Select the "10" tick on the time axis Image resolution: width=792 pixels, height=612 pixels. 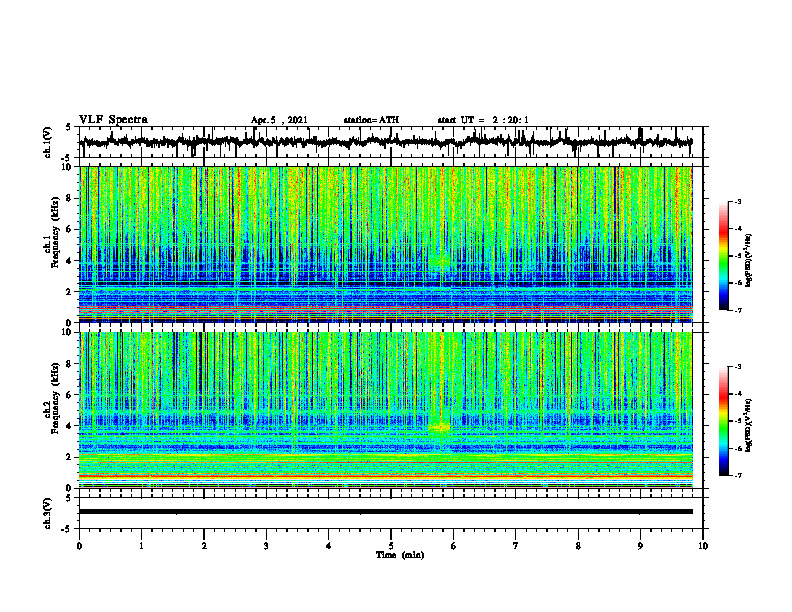coord(703,546)
